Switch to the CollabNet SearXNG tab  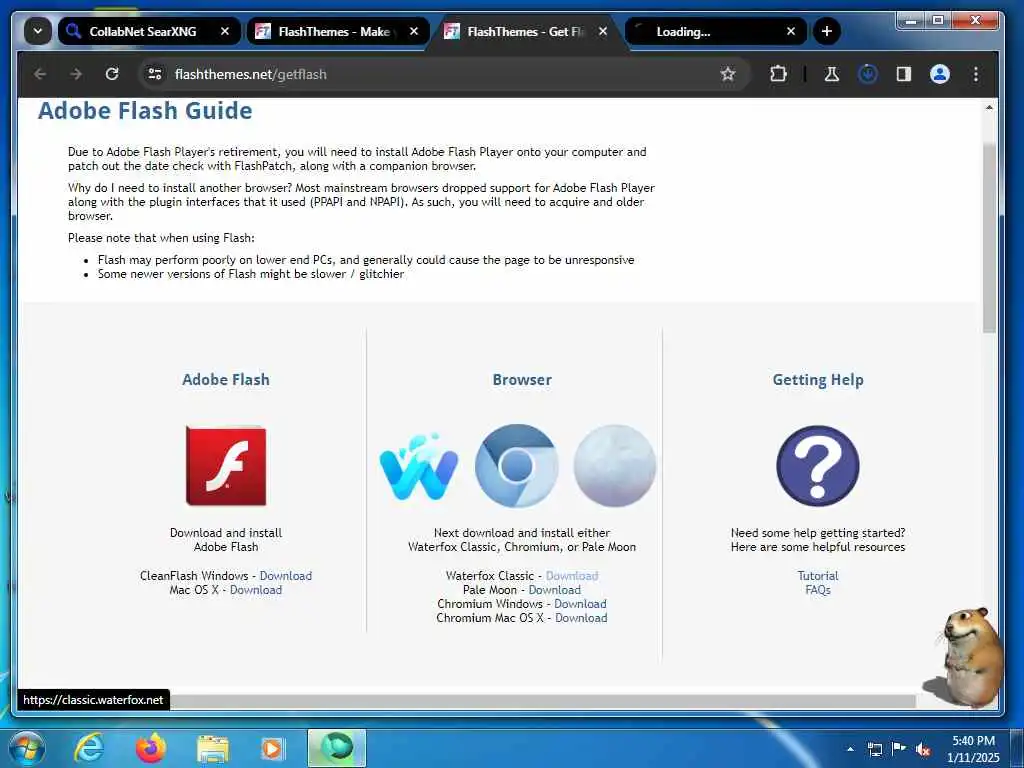tap(150, 31)
